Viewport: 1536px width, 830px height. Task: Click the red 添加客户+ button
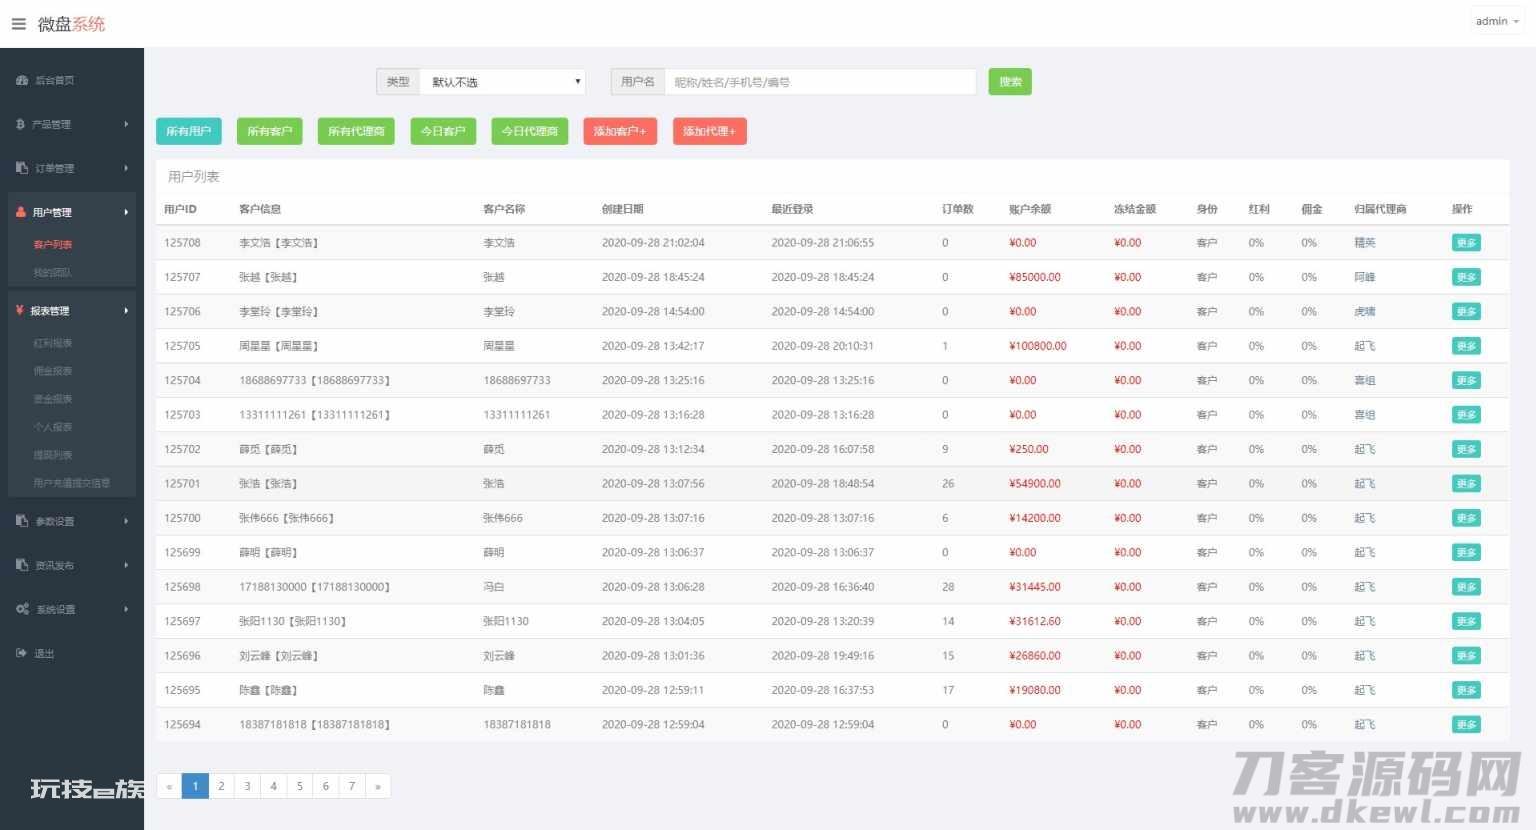(x=620, y=131)
